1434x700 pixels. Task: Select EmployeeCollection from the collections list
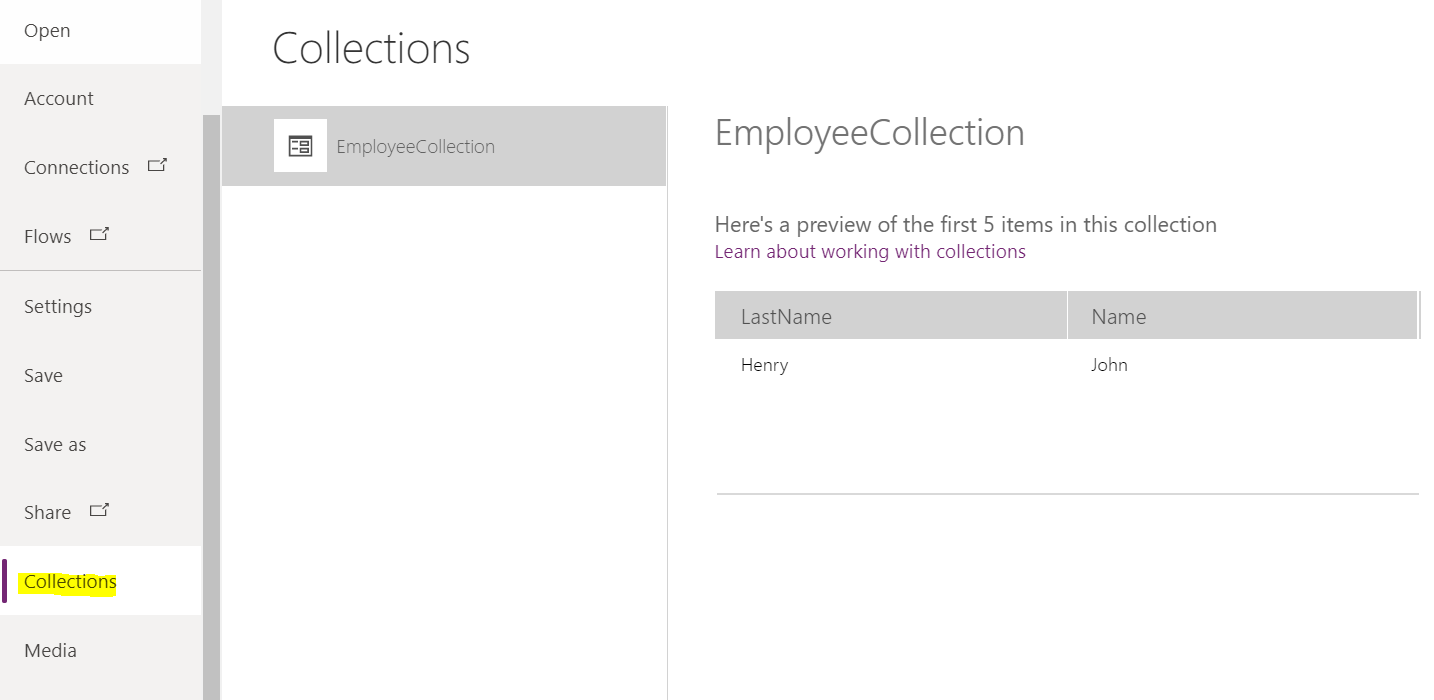pos(416,146)
